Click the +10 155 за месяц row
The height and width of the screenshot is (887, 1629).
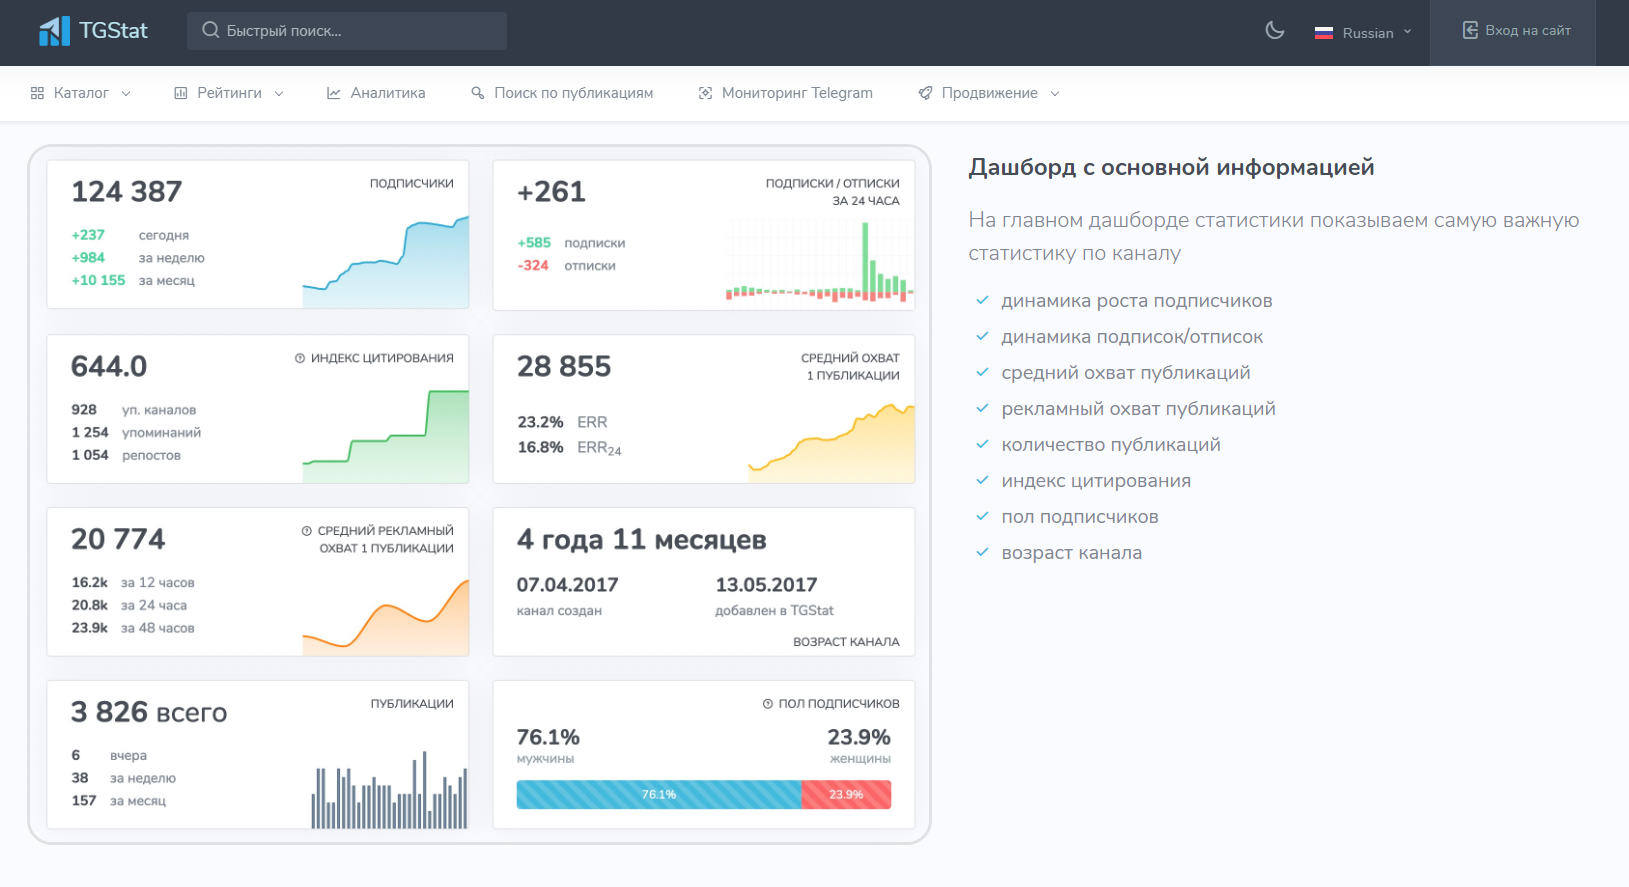(133, 281)
